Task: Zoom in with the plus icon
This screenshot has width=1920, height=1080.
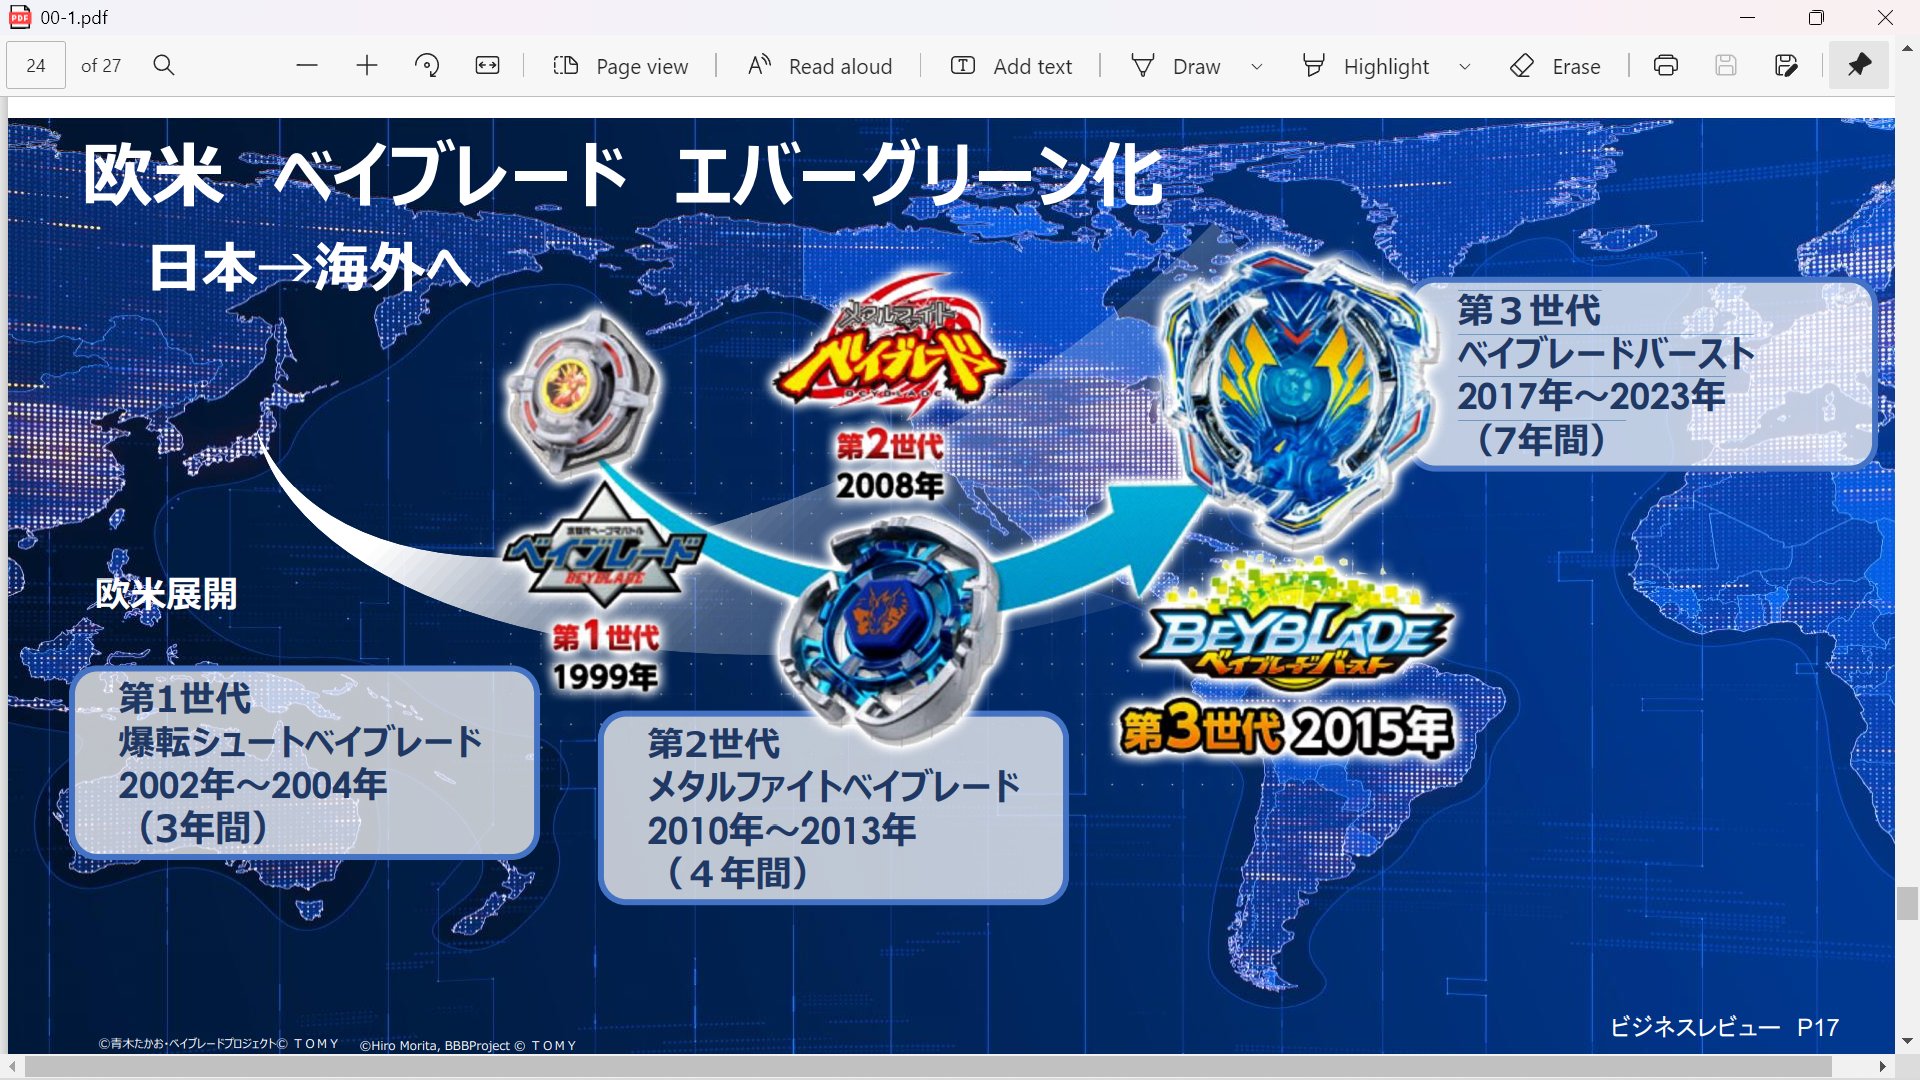Action: point(367,66)
